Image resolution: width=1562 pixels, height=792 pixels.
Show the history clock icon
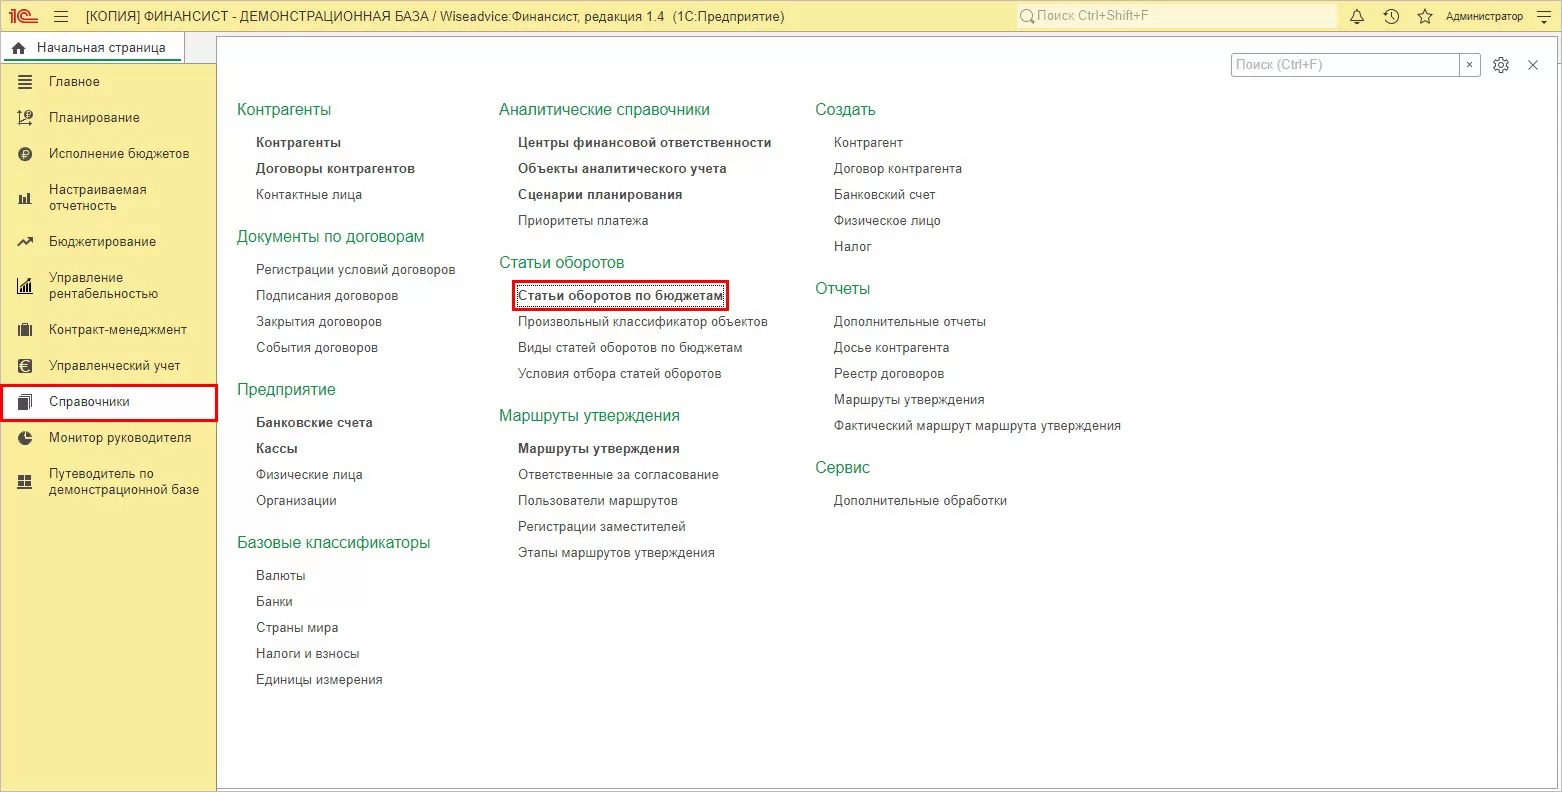(1391, 16)
